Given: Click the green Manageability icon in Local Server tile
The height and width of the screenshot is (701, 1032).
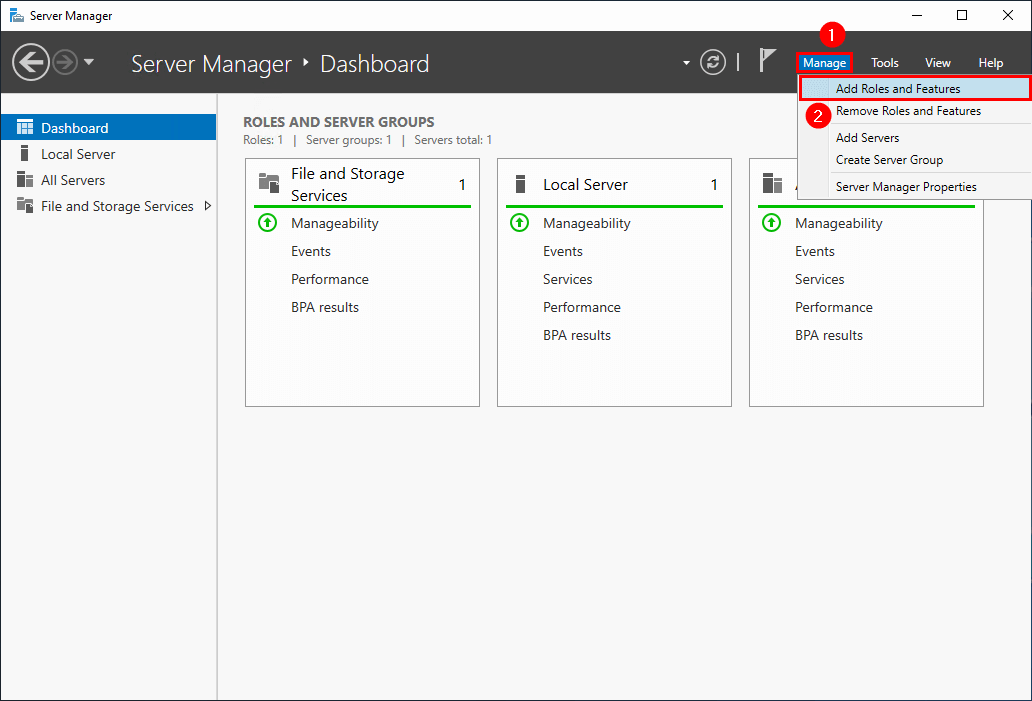Looking at the screenshot, I should pyautogui.click(x=519, y=223).
